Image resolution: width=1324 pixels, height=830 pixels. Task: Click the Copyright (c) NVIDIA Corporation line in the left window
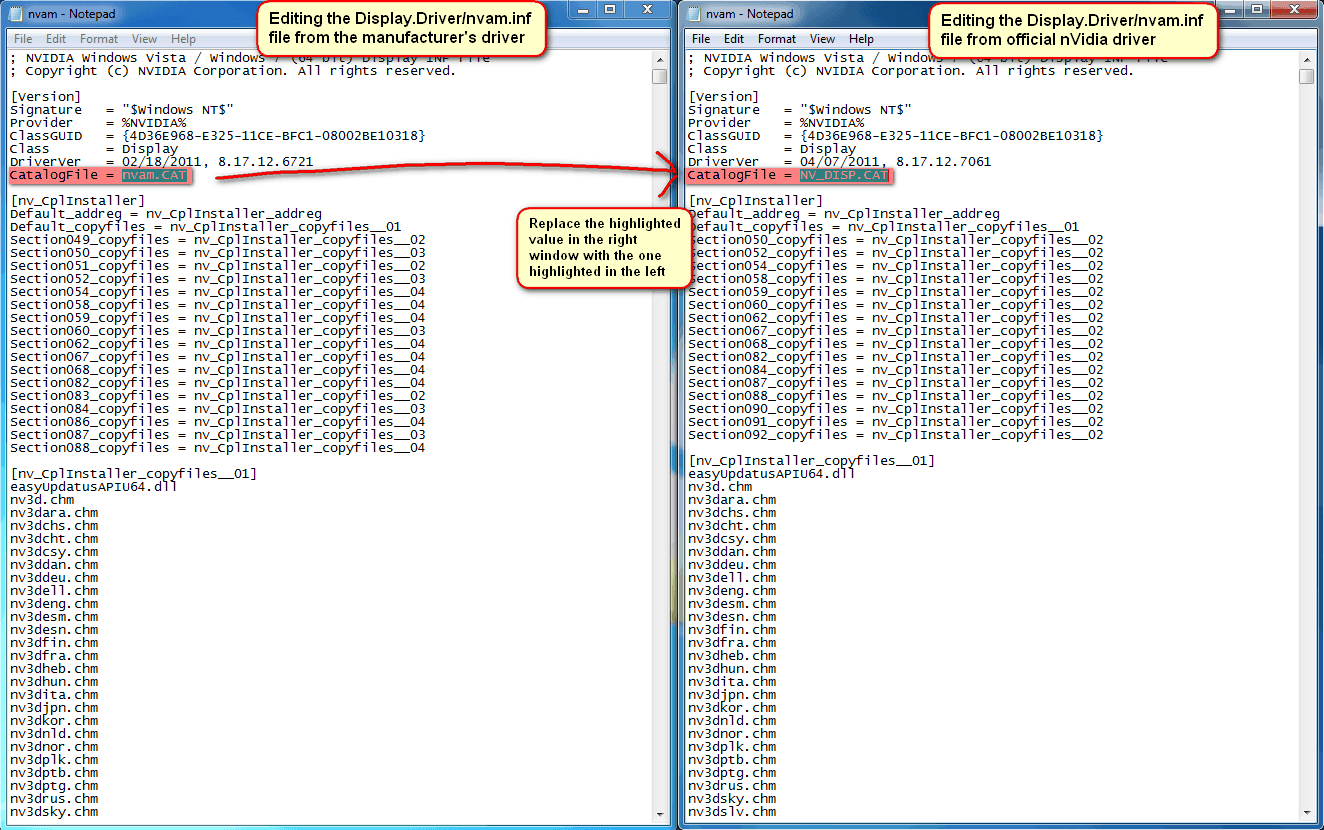pyautogui.click(x=233, y=71)
